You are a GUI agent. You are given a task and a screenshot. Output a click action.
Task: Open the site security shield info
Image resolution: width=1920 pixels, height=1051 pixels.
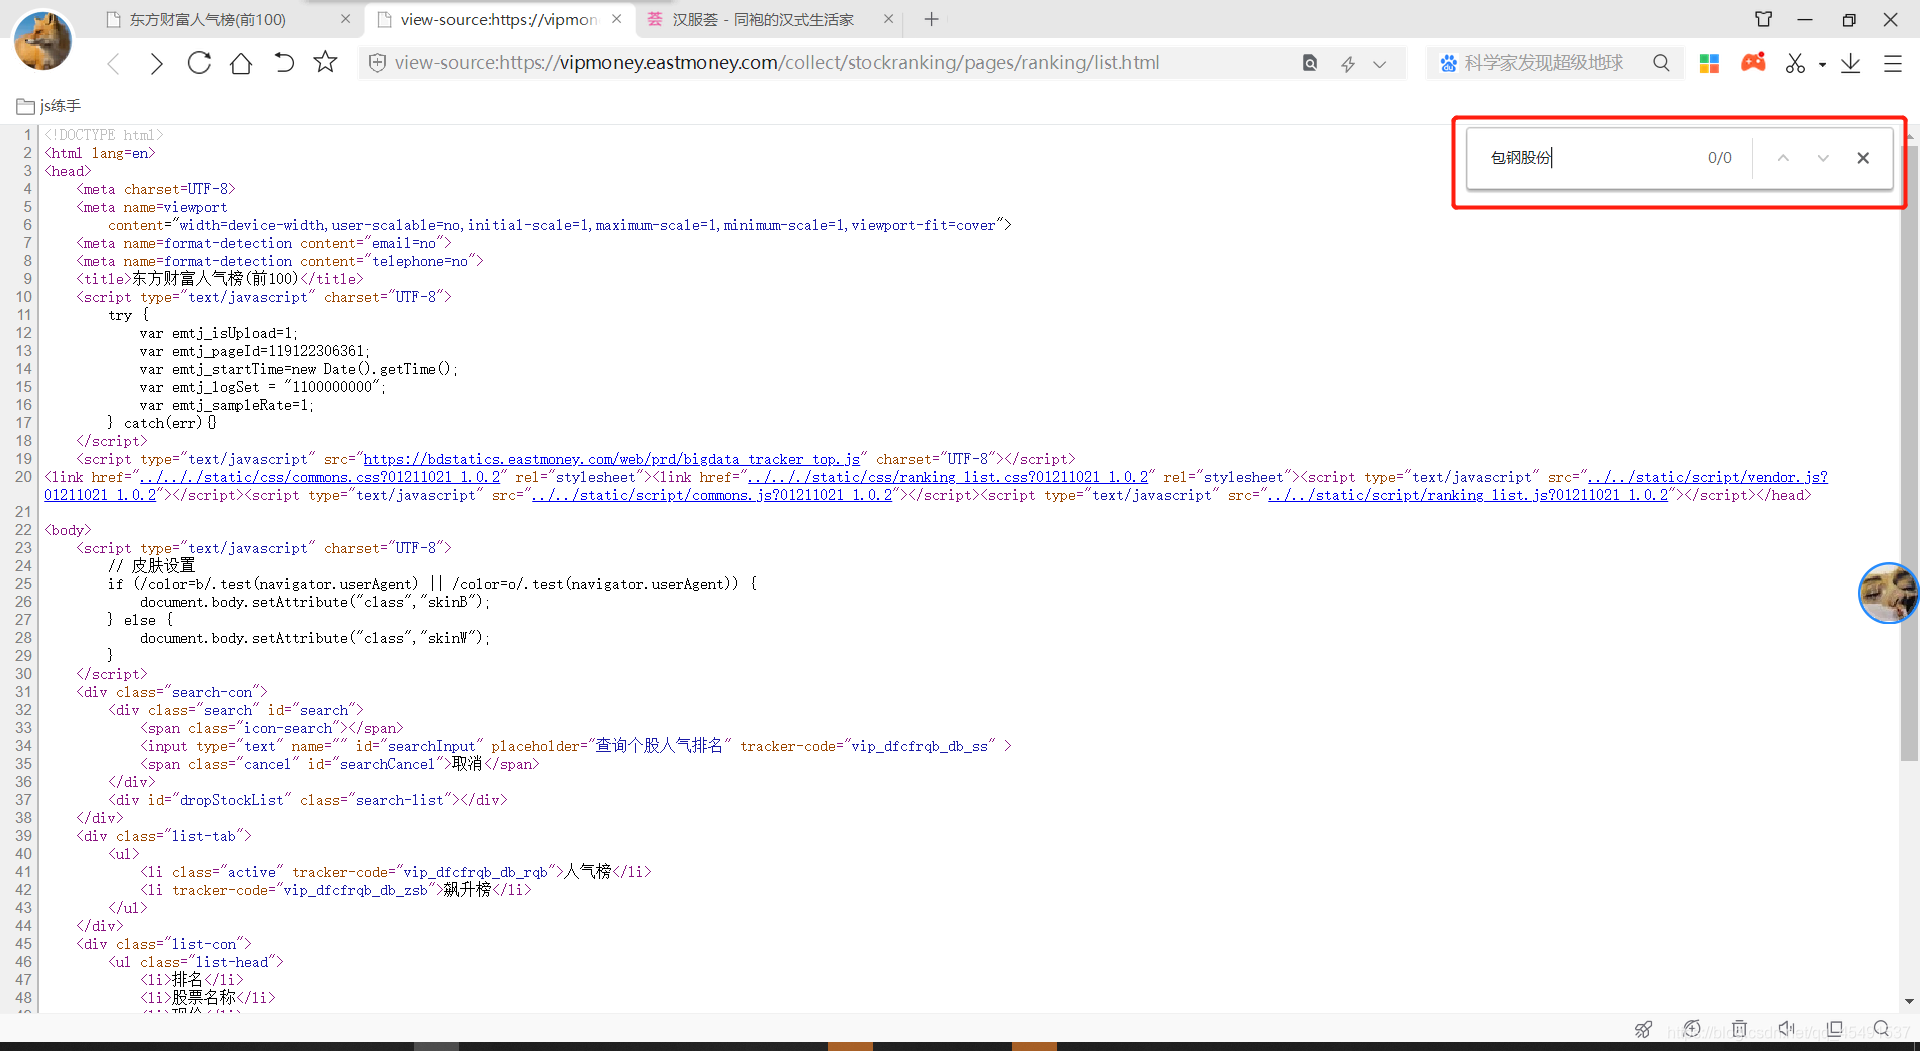click(377, 63)
